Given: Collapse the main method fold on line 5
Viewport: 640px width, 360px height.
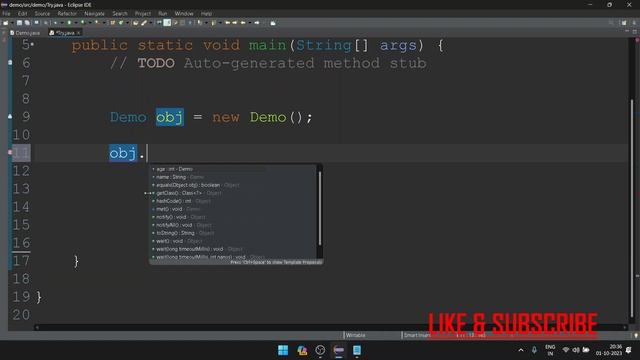Looking at the screenshot, I should pyautogui.click(x=32, y=44).
